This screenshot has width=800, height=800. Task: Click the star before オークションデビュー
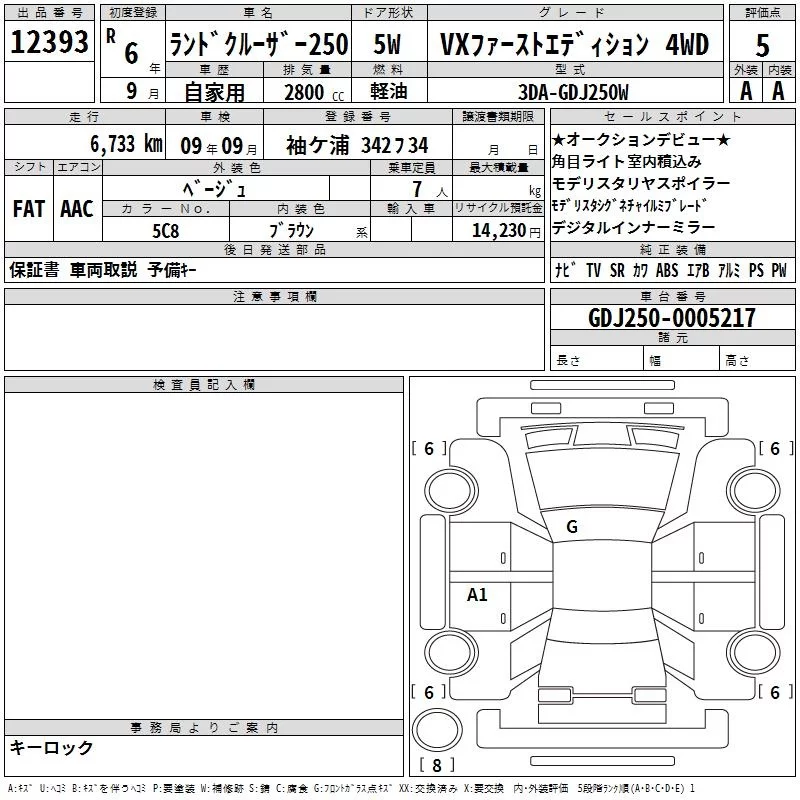pos(559,139)
